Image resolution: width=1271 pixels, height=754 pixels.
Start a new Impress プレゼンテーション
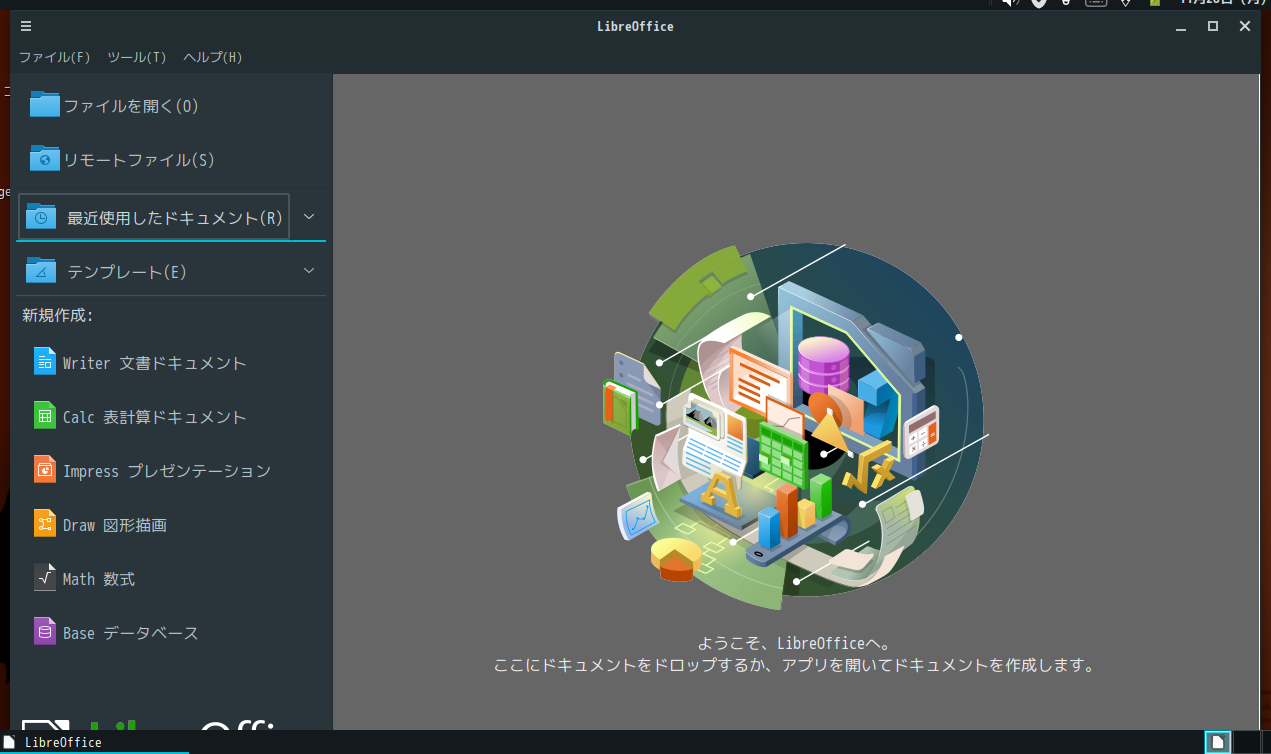(x=172, y=470)
